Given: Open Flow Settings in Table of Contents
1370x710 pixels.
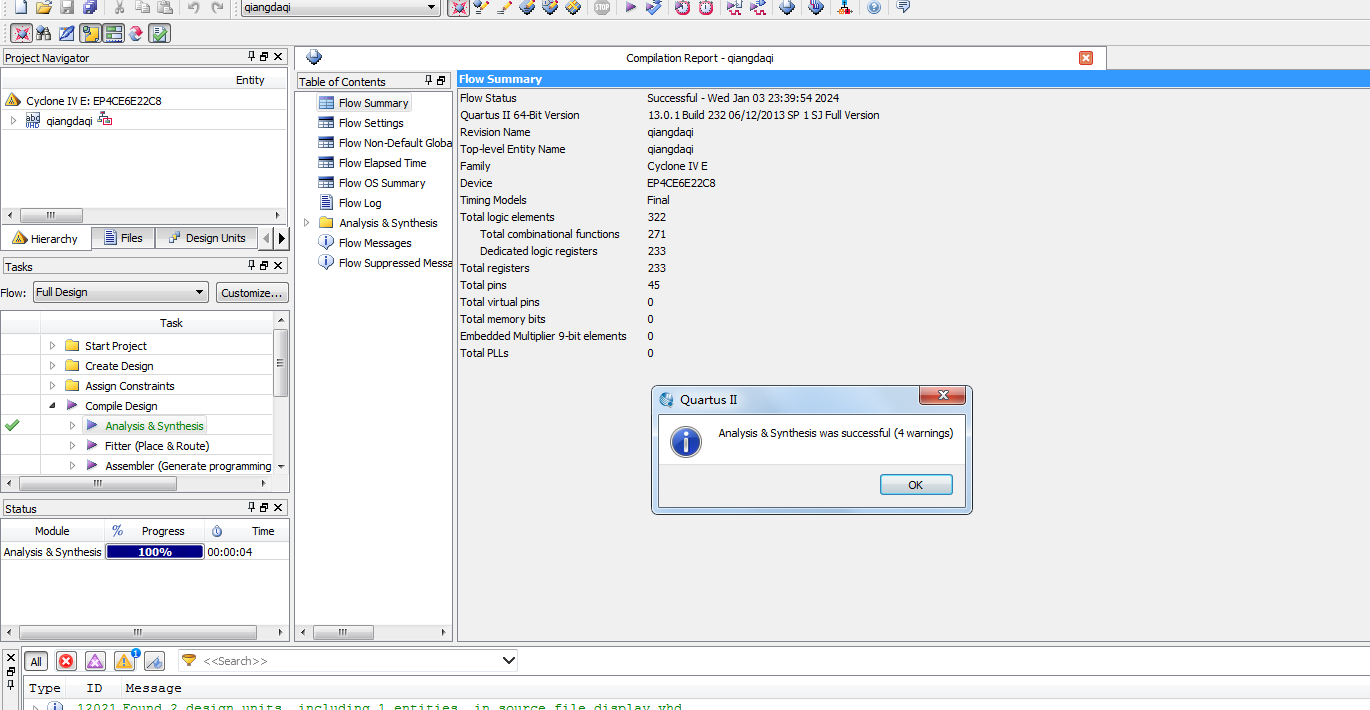Looking at the screenshot, I should (x=371, y=122).
